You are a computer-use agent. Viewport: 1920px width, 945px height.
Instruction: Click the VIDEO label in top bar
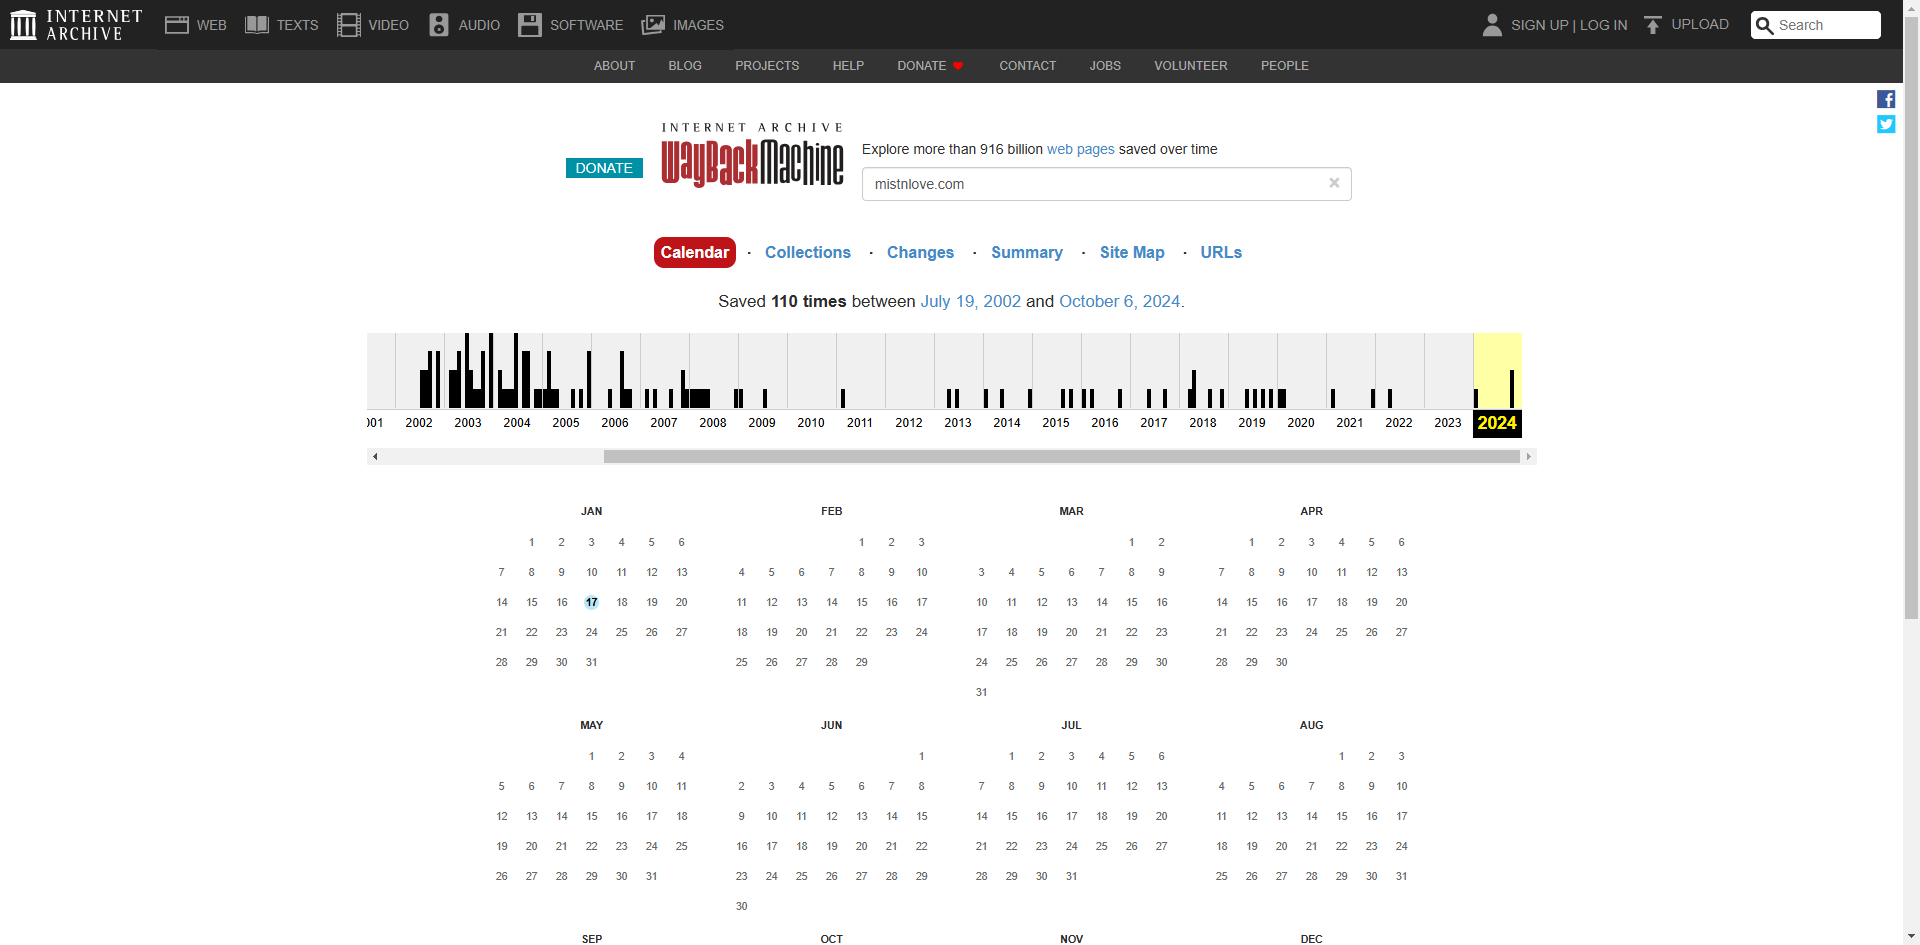(388, 25)
